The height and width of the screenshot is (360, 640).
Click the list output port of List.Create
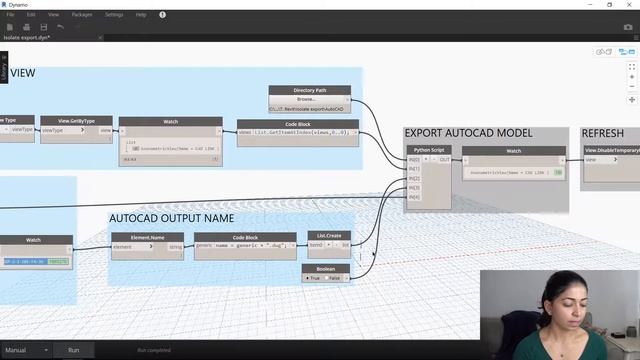coord(345,245)
